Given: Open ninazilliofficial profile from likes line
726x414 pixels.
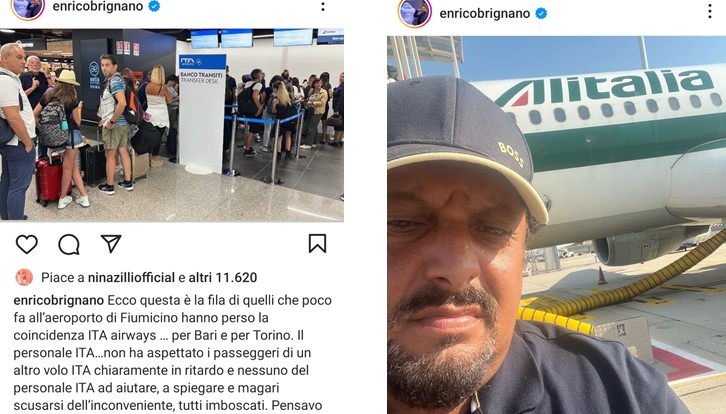Looking at the screenshot, I should tap(131, 277).
